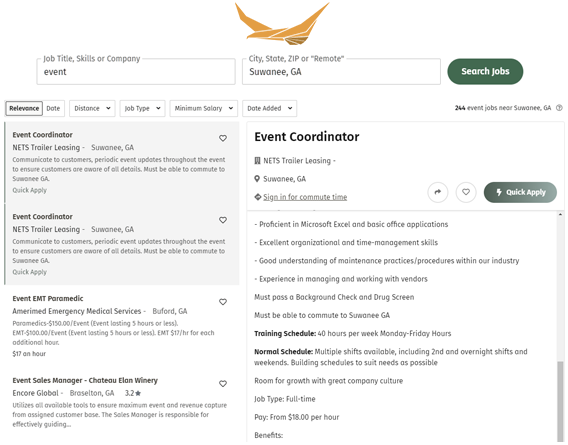Sort results by Date
Viewport: 568px width, 445px height.
(53, 108)
